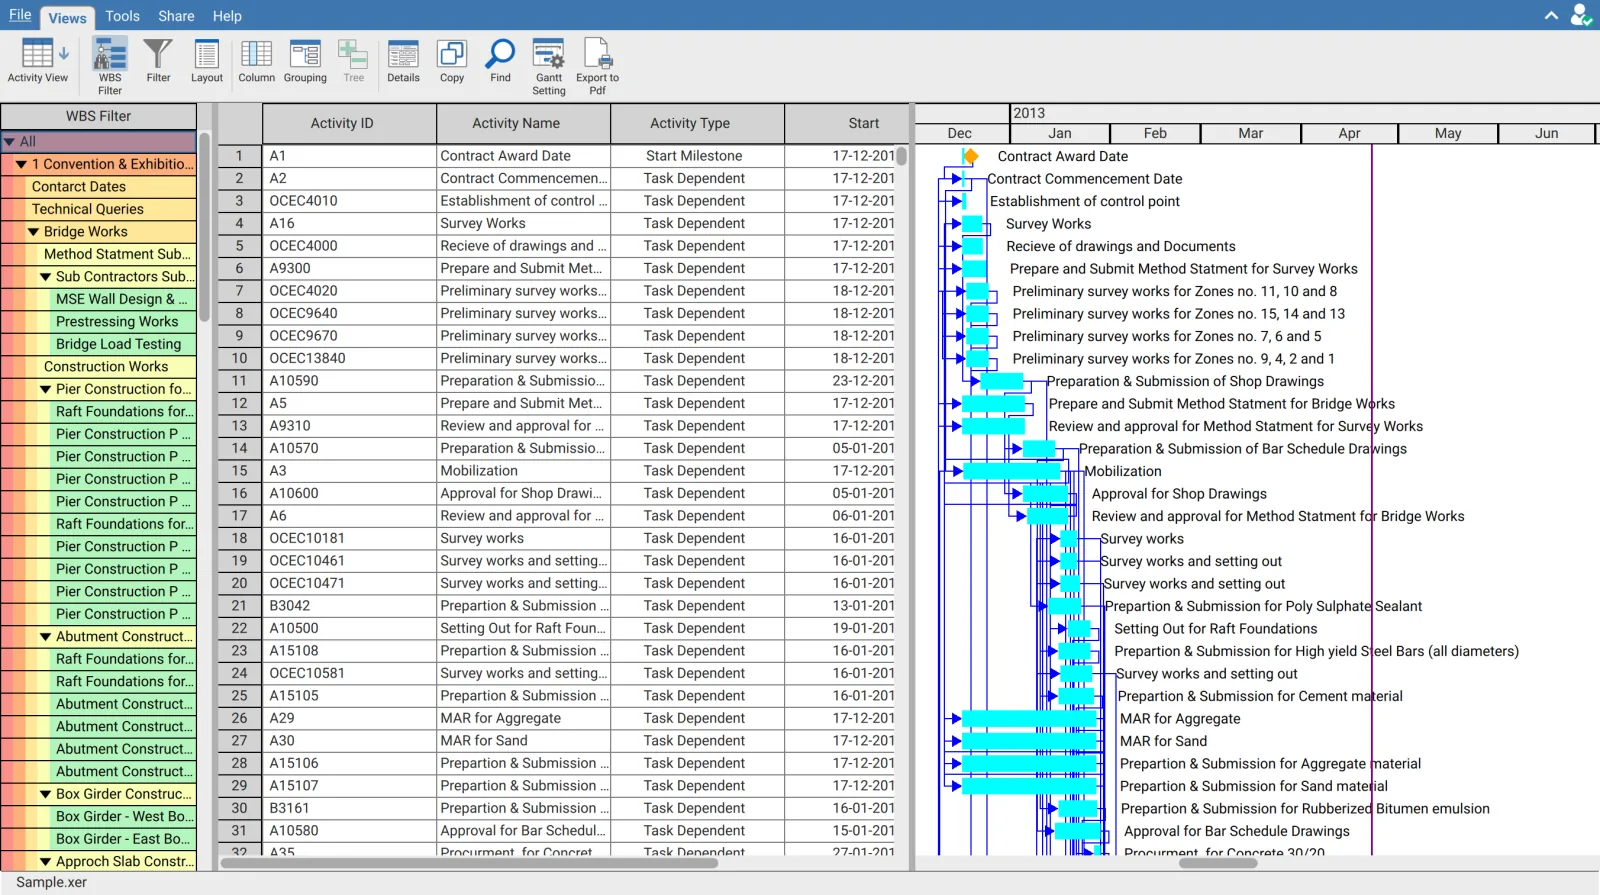Open the Find tool
Screen dimensions: 1600x895
tap(500, 61)
